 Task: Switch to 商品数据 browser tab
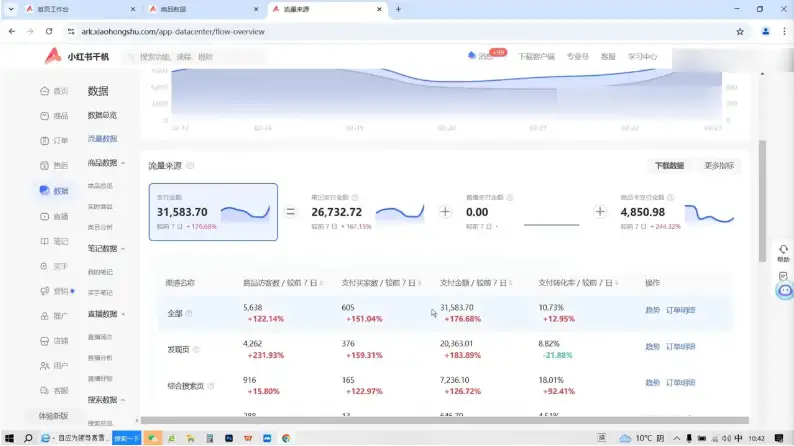[x=203, y=9]
